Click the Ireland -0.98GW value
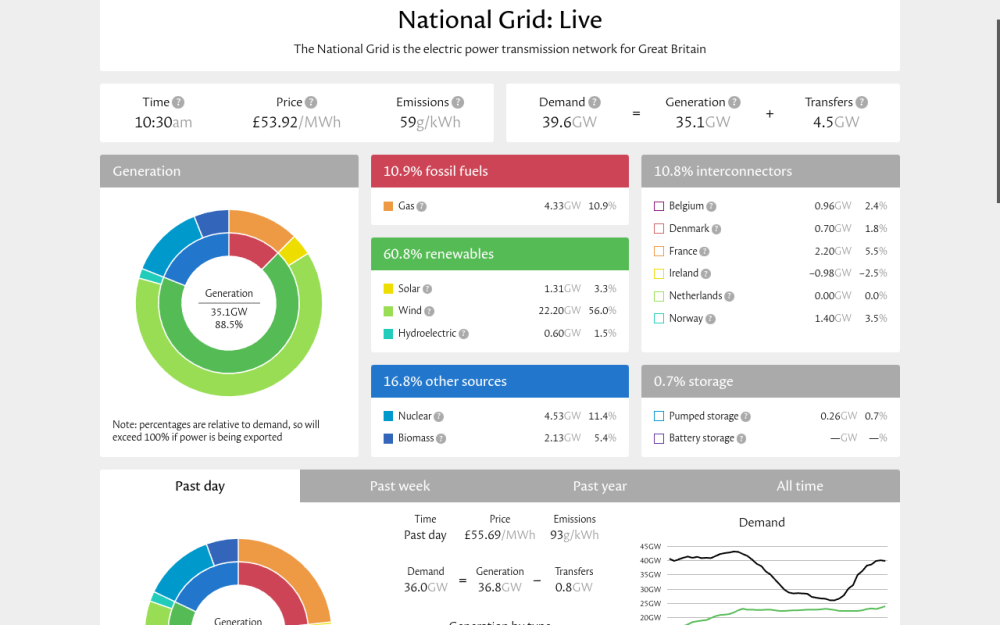The width and height of the screenshot is (1000, 625). click(x=830, y=273)
